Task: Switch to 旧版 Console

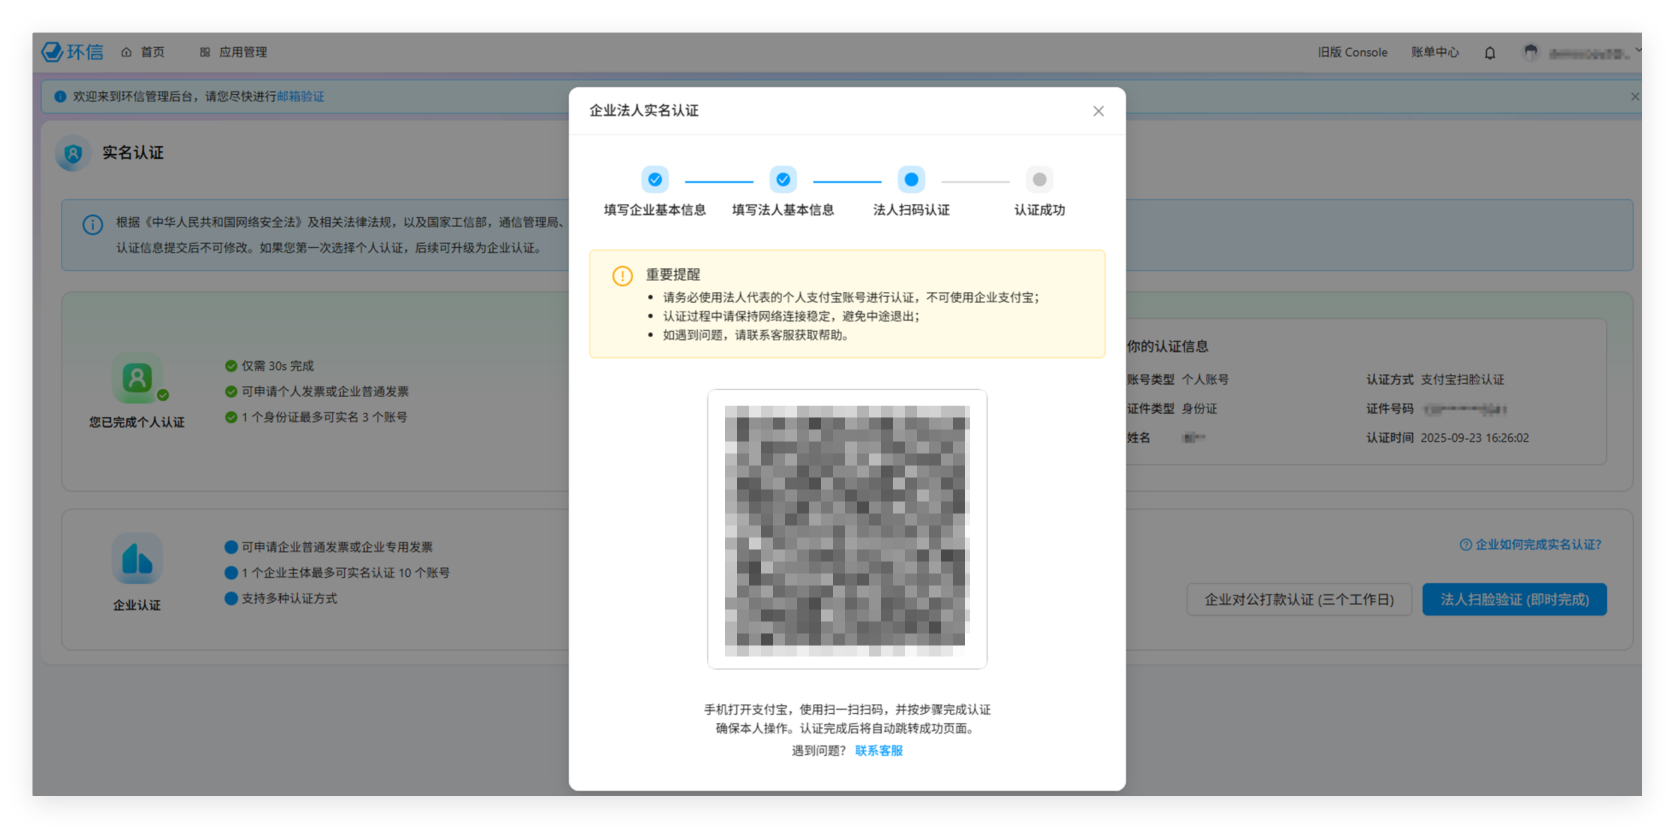Action: tap(1352, 52)
